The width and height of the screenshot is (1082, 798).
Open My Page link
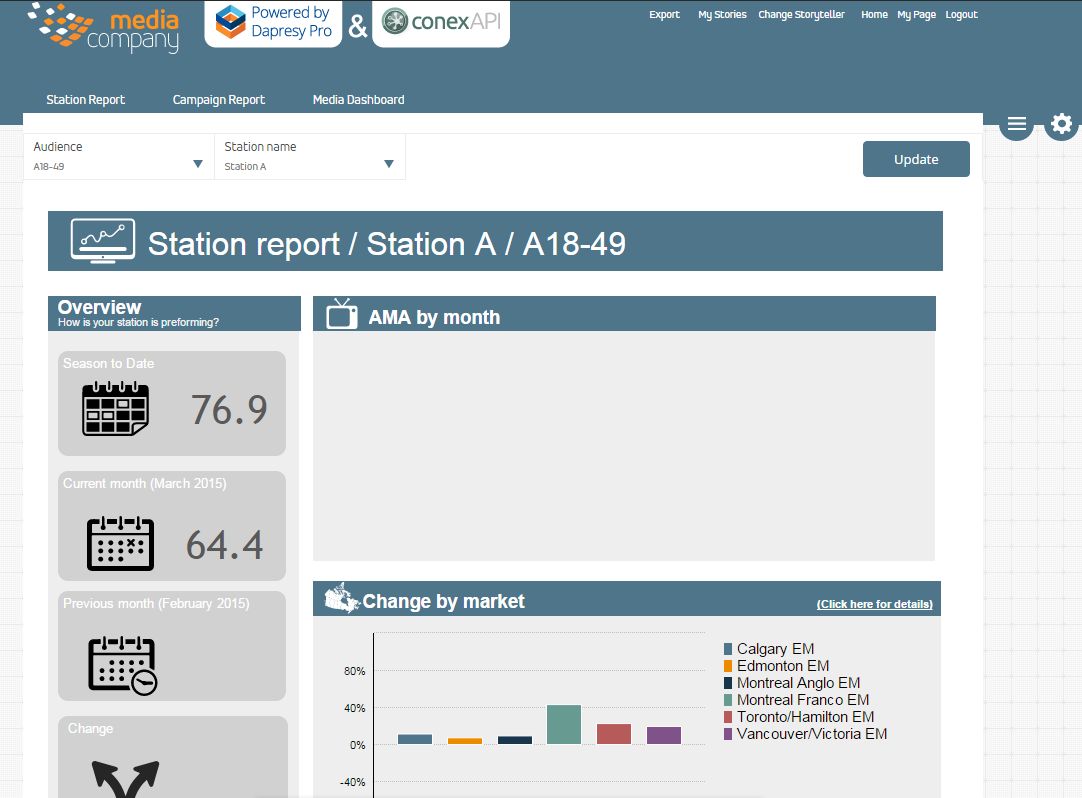[x=916, y=14]
